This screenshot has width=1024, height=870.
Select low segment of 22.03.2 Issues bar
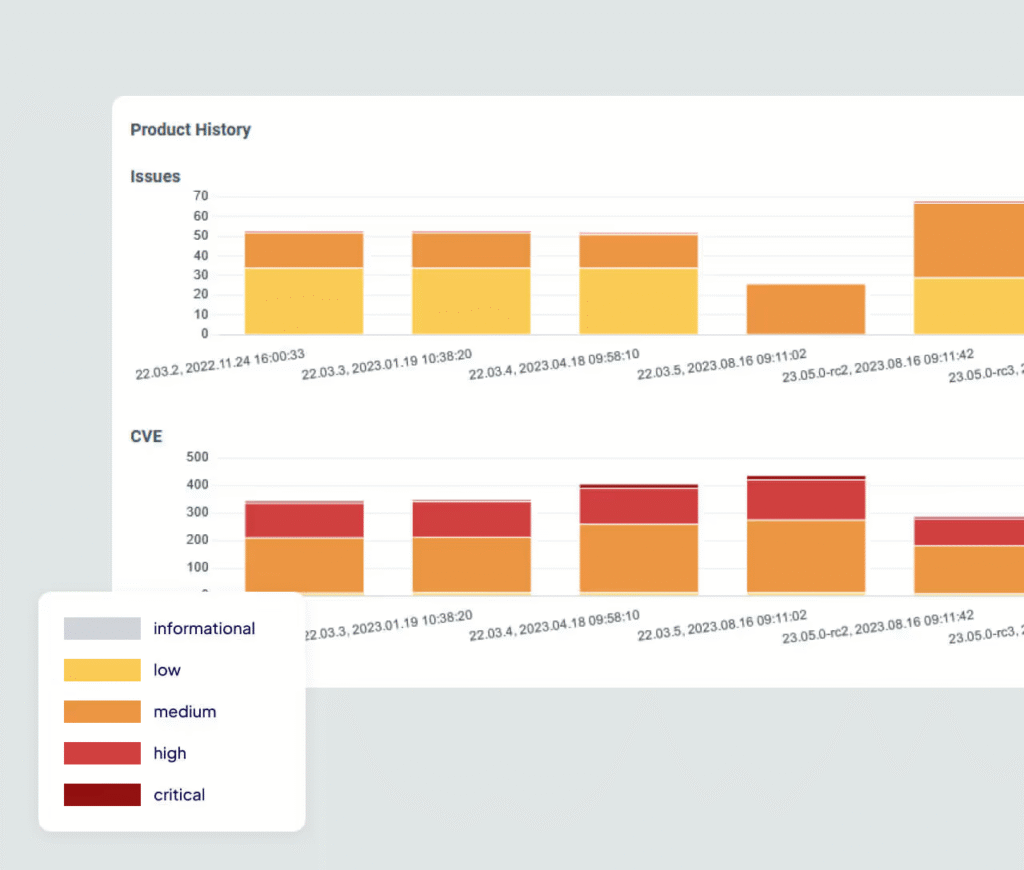click(304, 301)
